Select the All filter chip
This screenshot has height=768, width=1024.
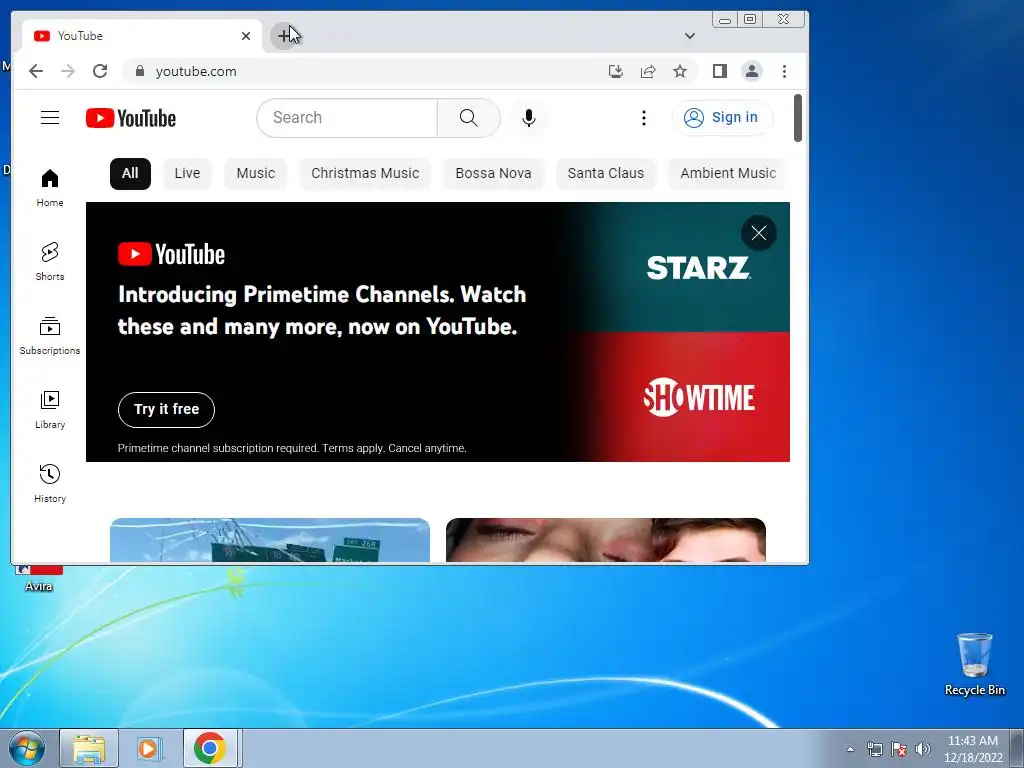pos(130,174)
